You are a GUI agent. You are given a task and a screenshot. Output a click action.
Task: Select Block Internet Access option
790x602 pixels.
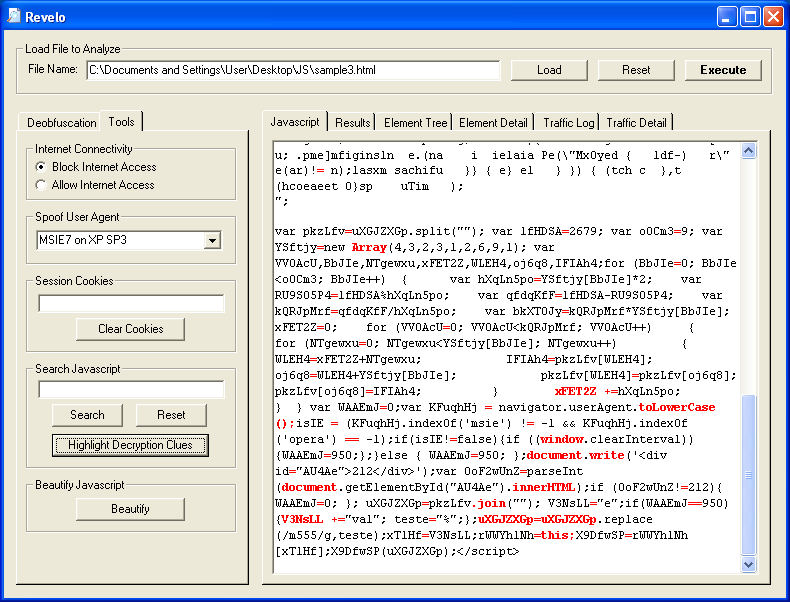(41, 167)
